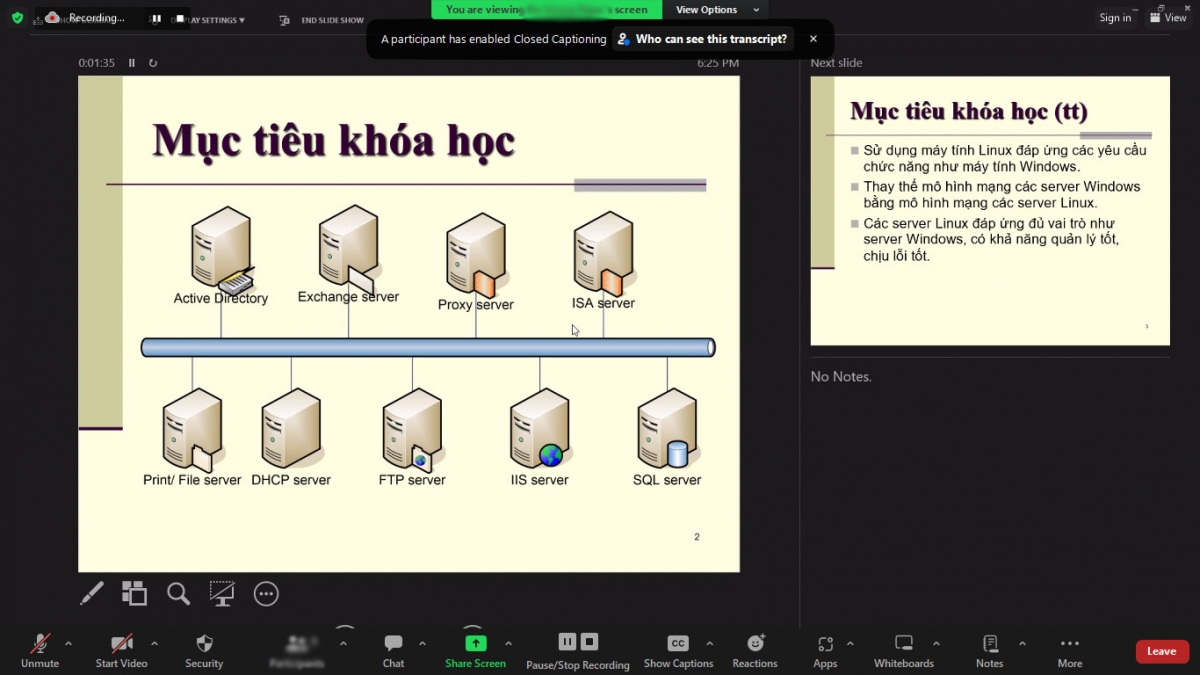Open Whiteboards
Image resolution: width=1200 pixels, height=675 pixels.
pyautogui.click(x=903, y=650)
